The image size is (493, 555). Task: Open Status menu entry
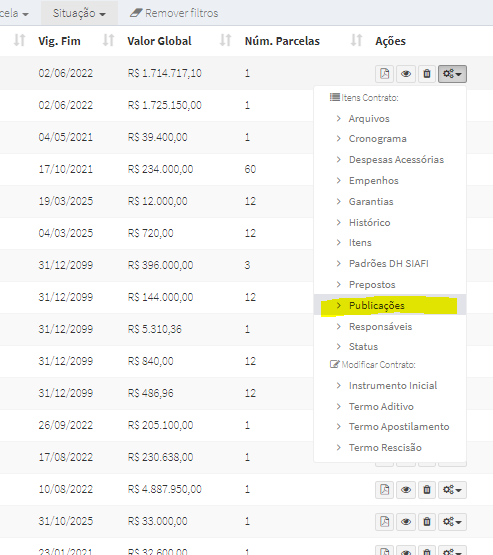pyautogui.click(x=363, y=347)
